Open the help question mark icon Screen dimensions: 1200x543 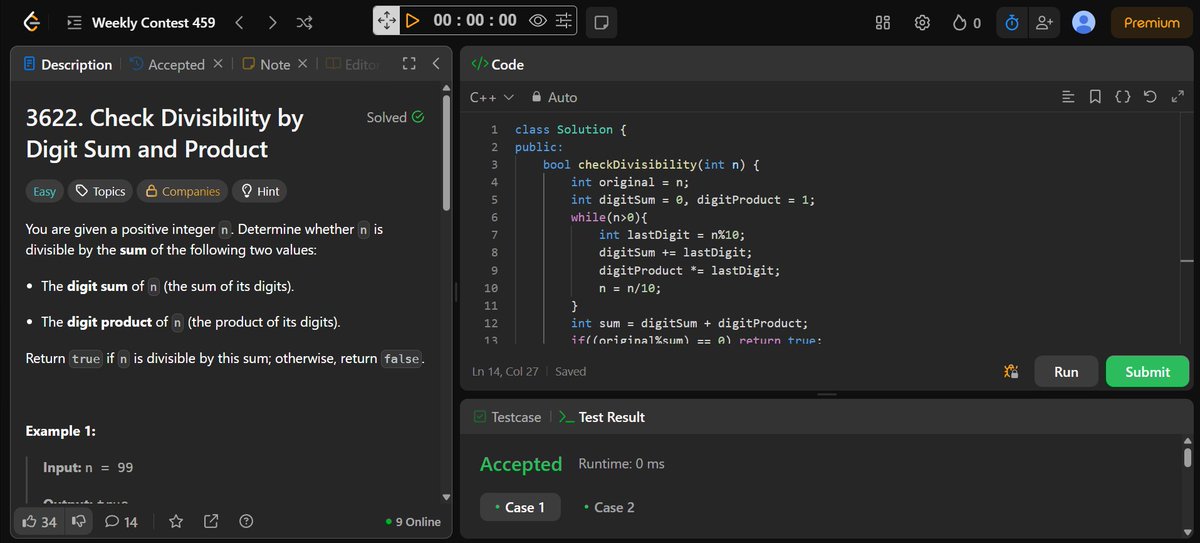click(x=246, y=521)
